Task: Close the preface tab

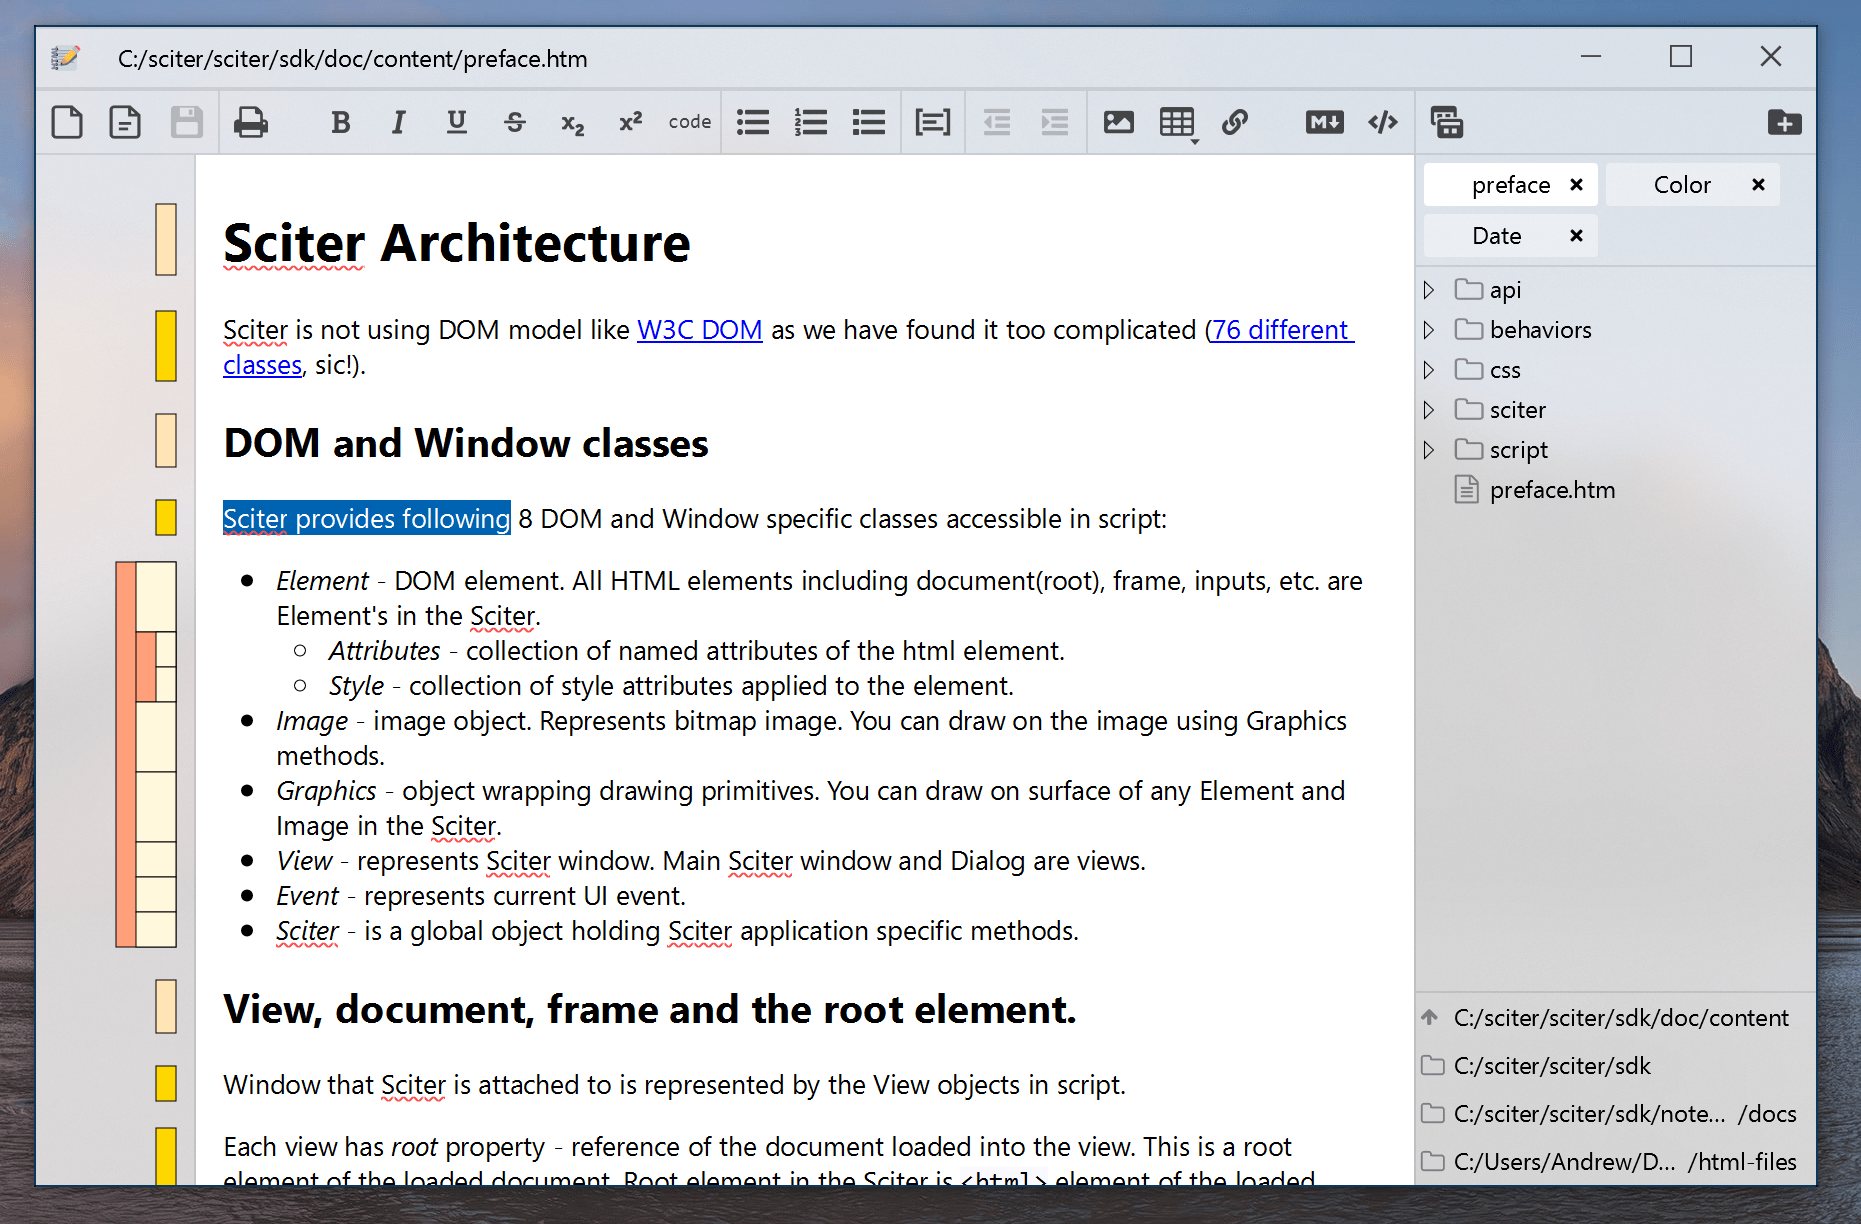Action: [x=1576, y=185]
